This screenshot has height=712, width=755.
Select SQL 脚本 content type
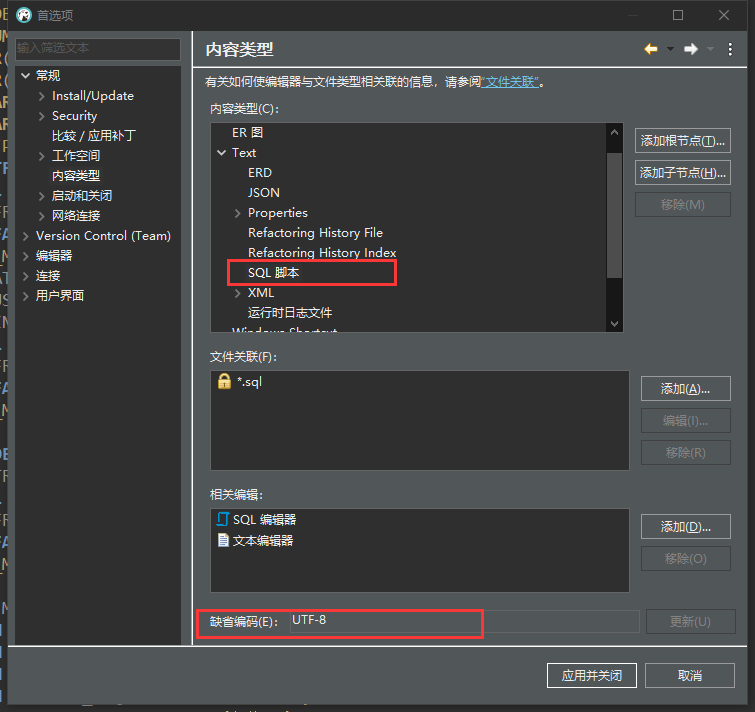point(273,273)
